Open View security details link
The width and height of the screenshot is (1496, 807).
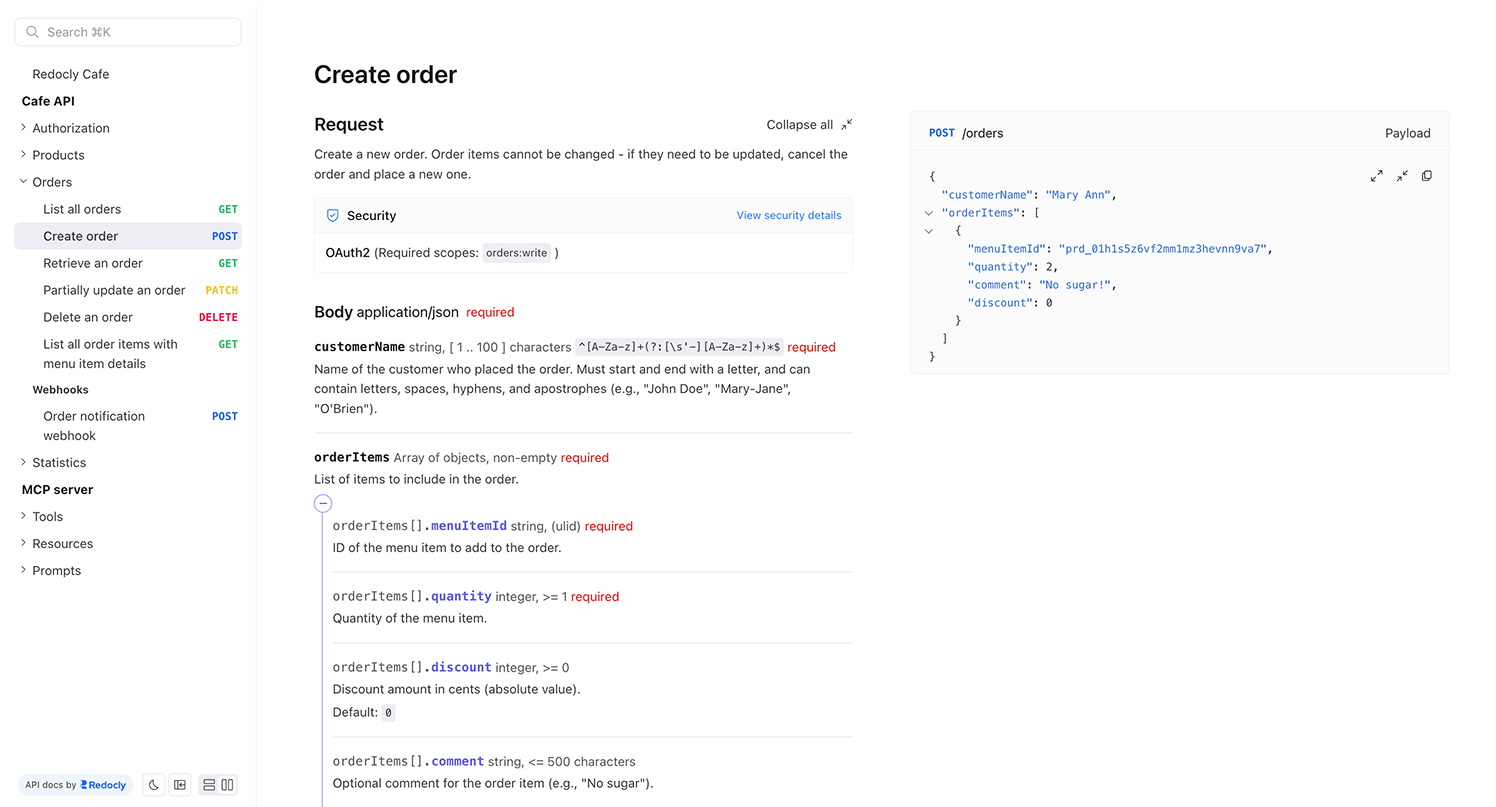pyautogui.click(x=789, y=216)
